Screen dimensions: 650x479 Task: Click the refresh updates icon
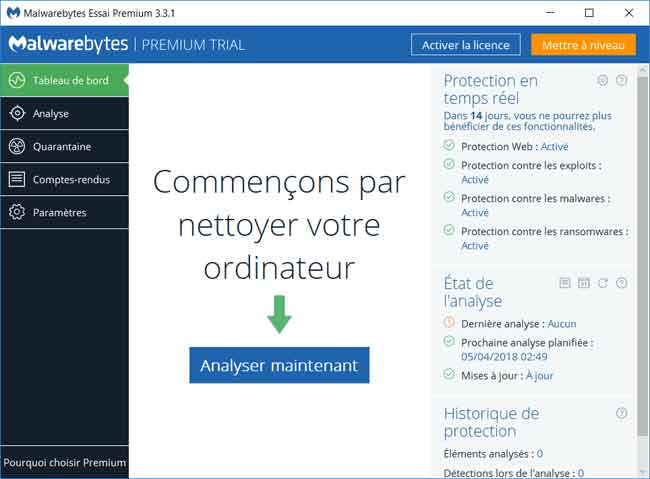point(602,283)
